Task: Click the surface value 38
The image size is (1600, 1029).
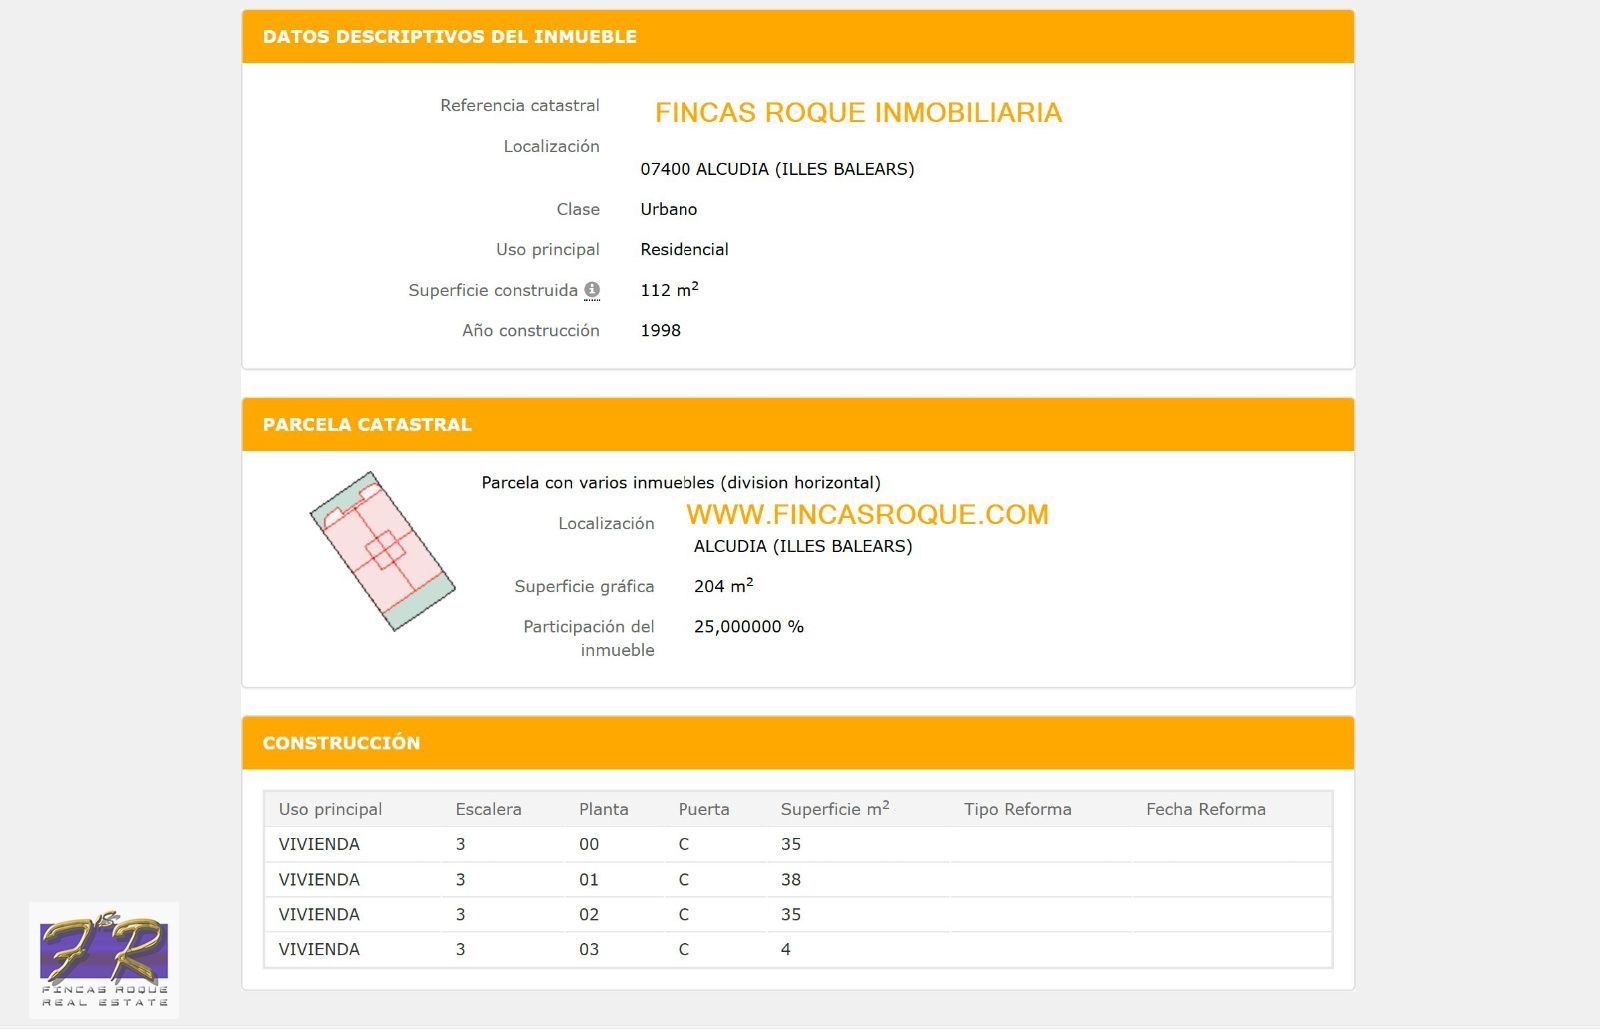Action: click(791, 880)
